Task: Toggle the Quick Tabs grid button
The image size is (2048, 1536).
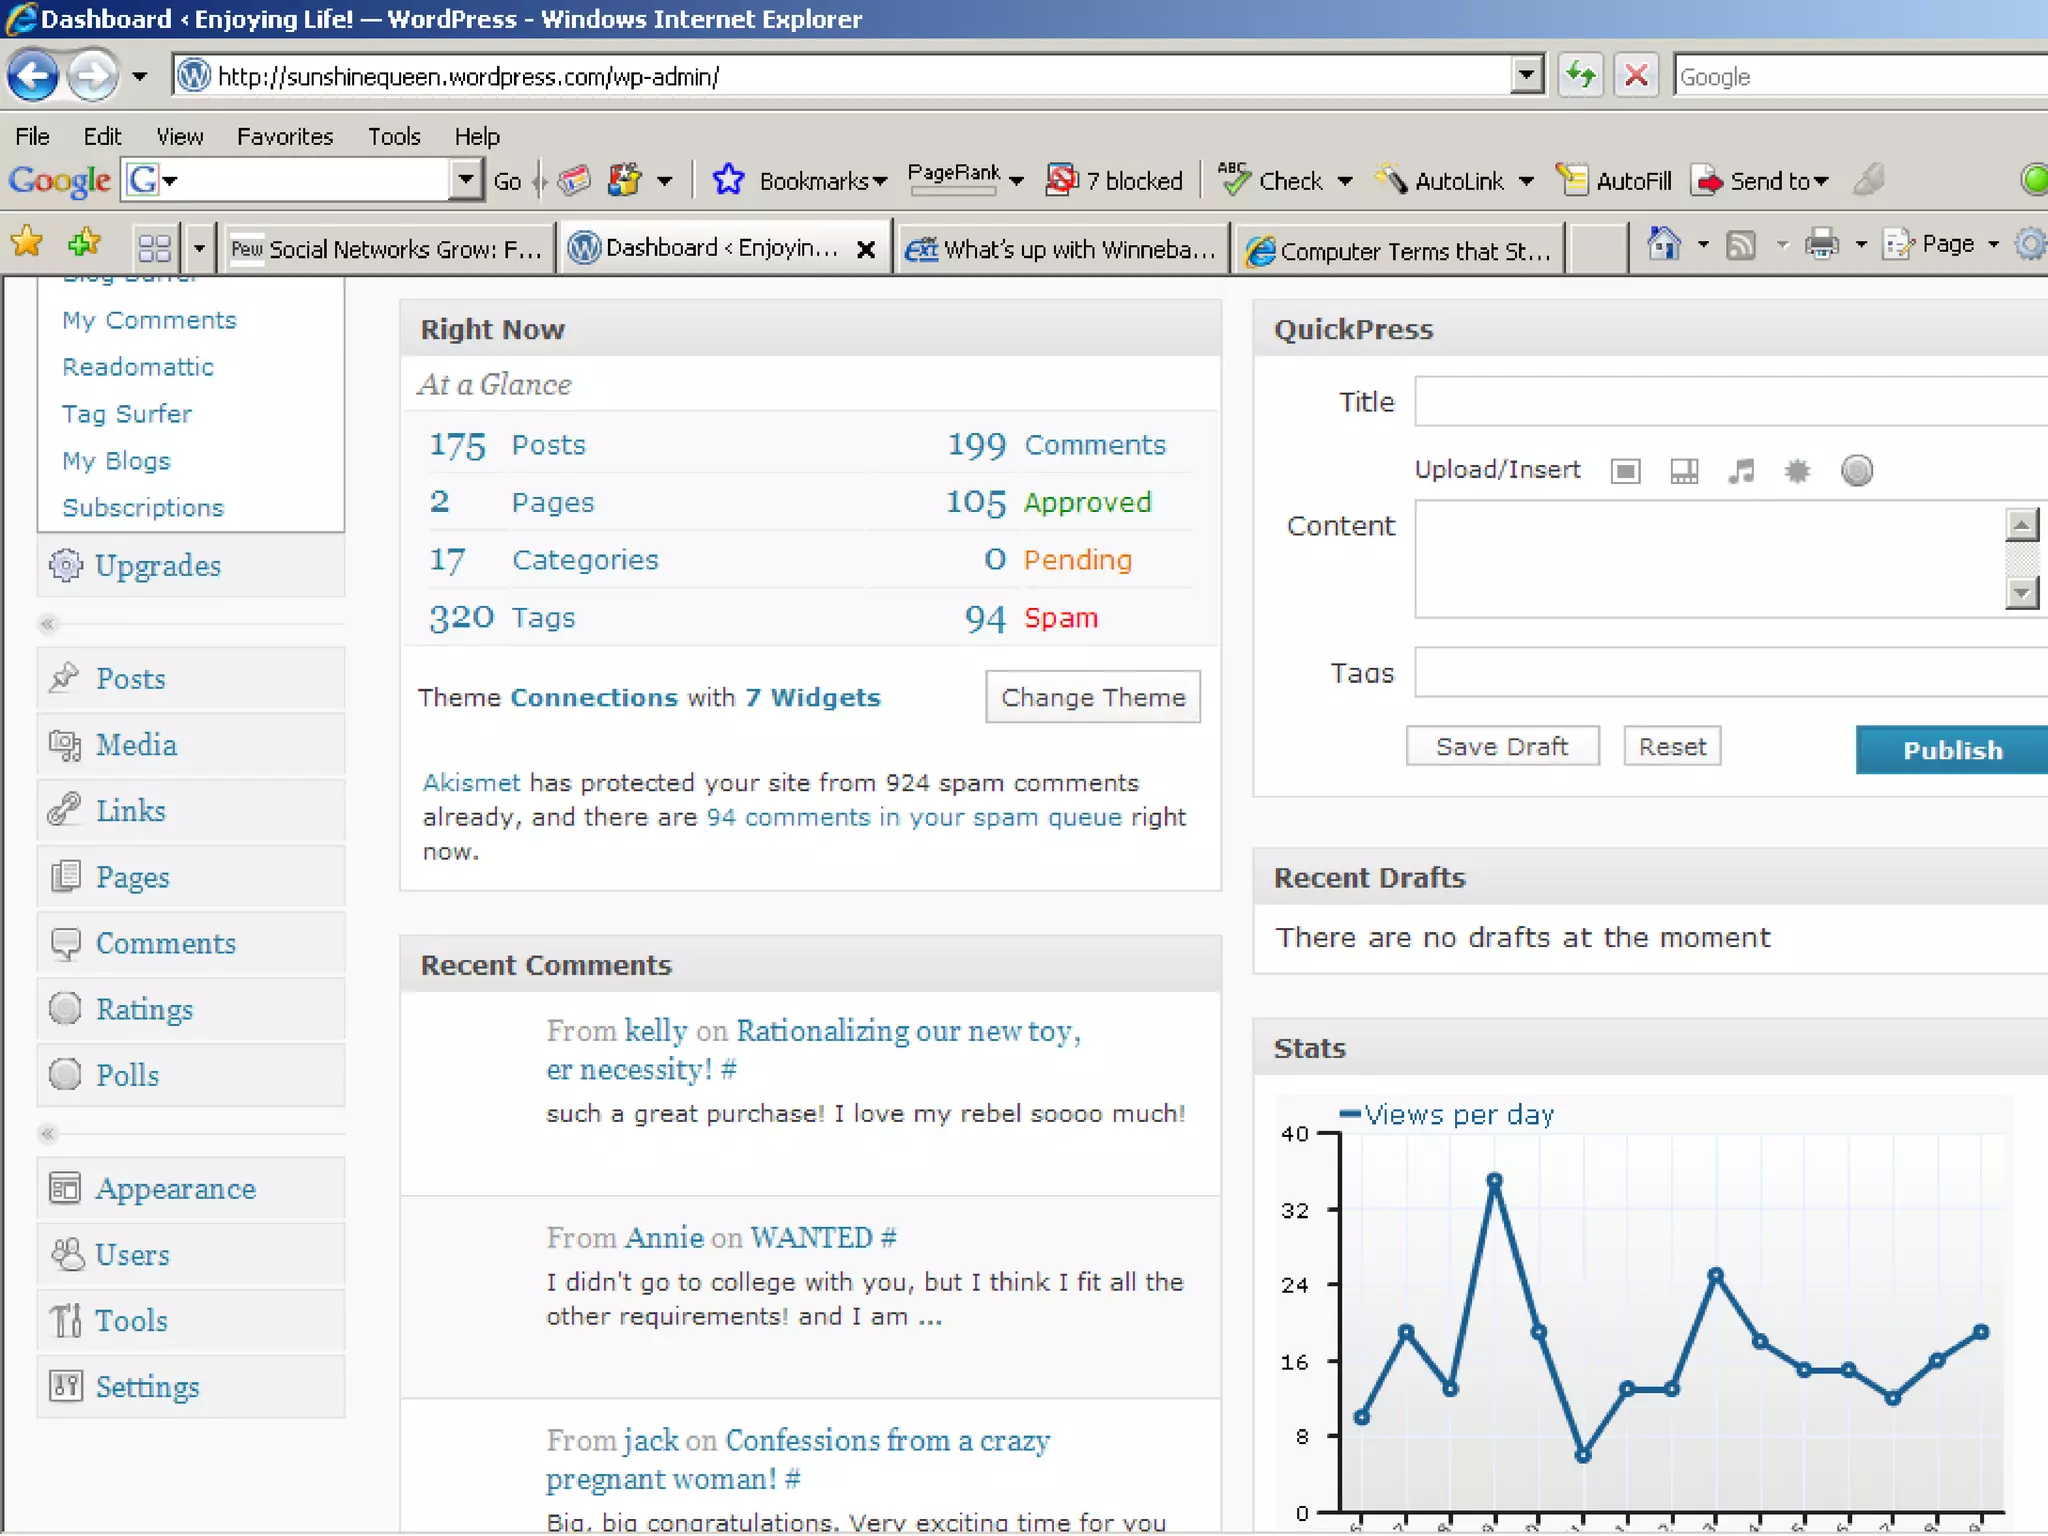Action: [155, 248]
